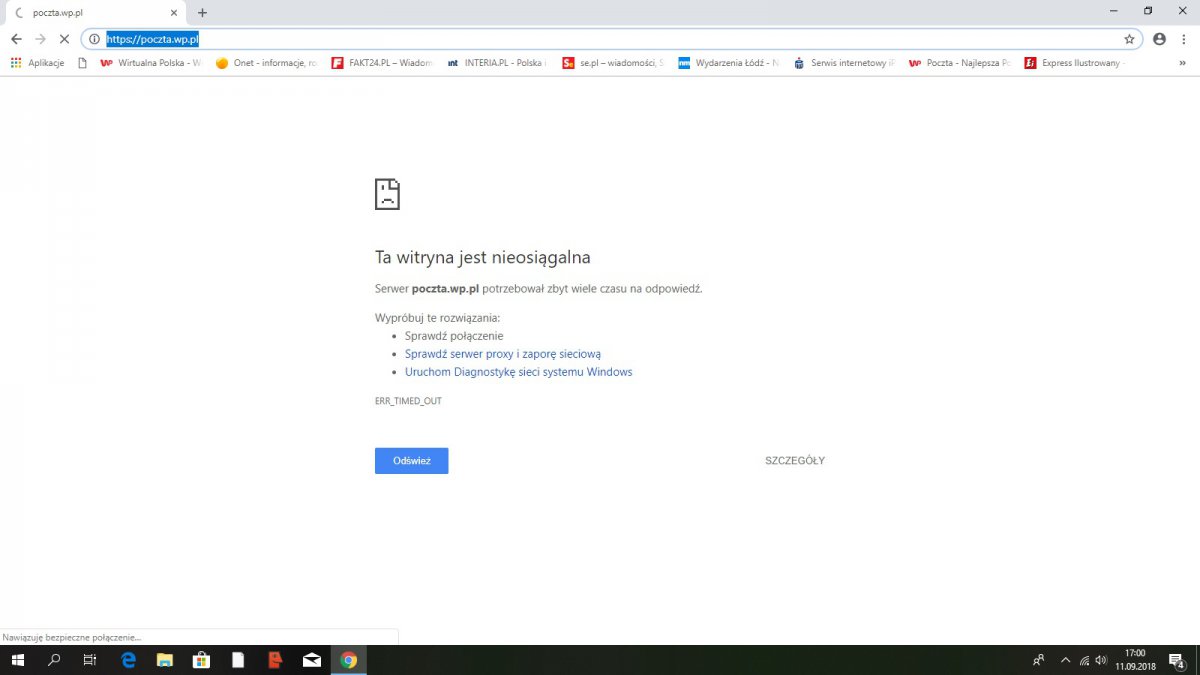Open the se.pl wiadomości bookmark
Screen dimensions: 1200x675
coord(612,63)
